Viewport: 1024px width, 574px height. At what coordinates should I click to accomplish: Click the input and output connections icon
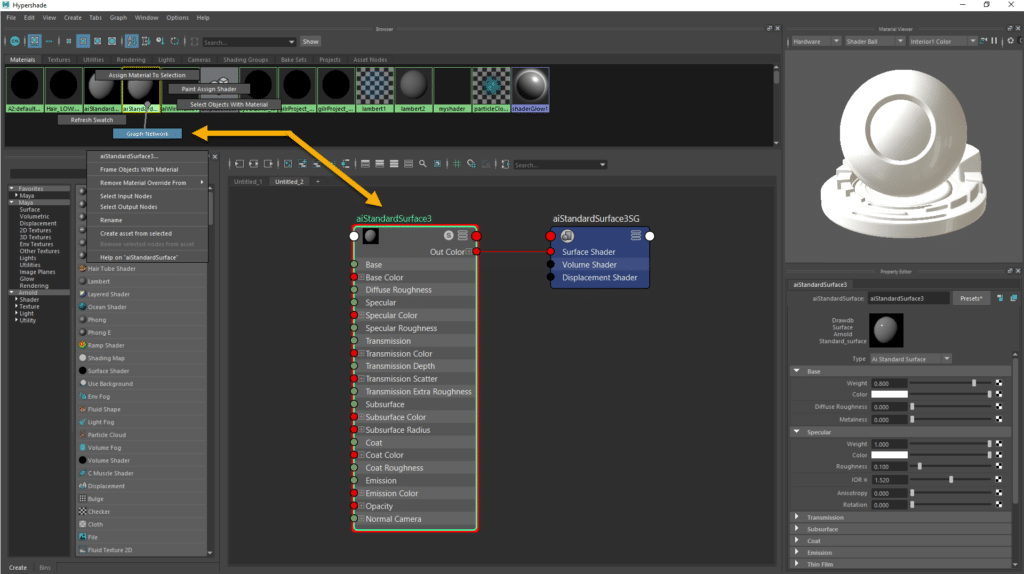click(x=253, y=164)
